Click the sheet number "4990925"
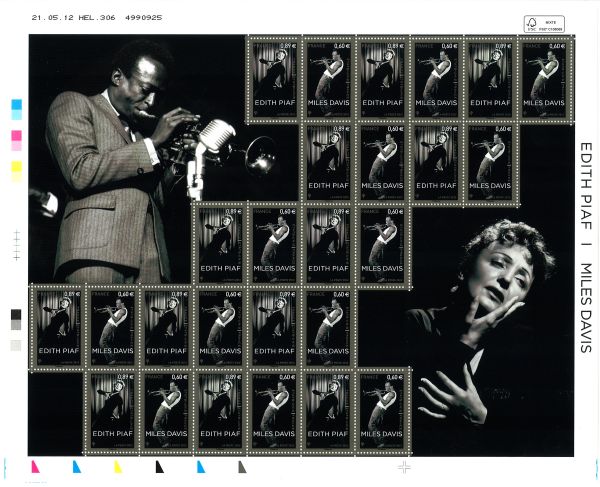 click(x=143, y=18)
